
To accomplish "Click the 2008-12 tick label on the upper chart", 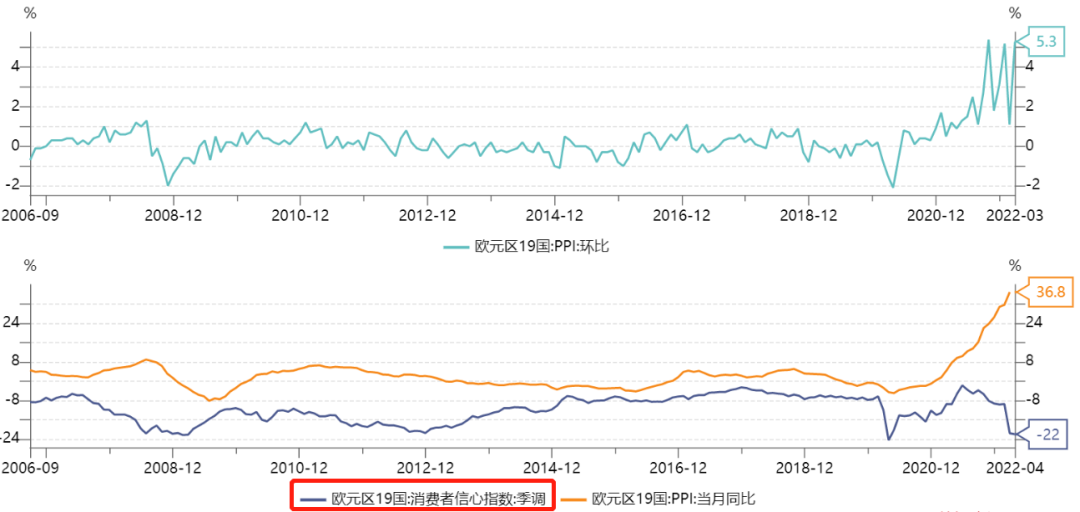I will [x=173, y=215].
